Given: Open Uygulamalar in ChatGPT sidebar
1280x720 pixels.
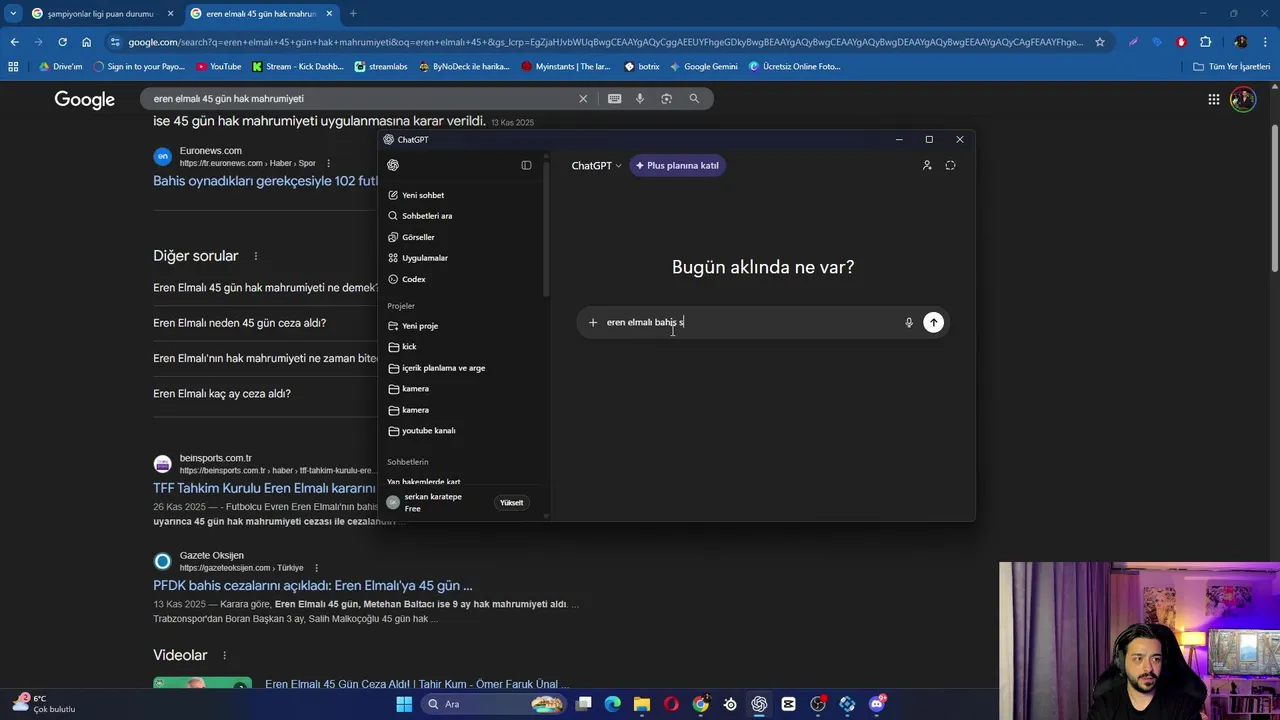Looking at the screenshot, I should click(x=425, y=258).
